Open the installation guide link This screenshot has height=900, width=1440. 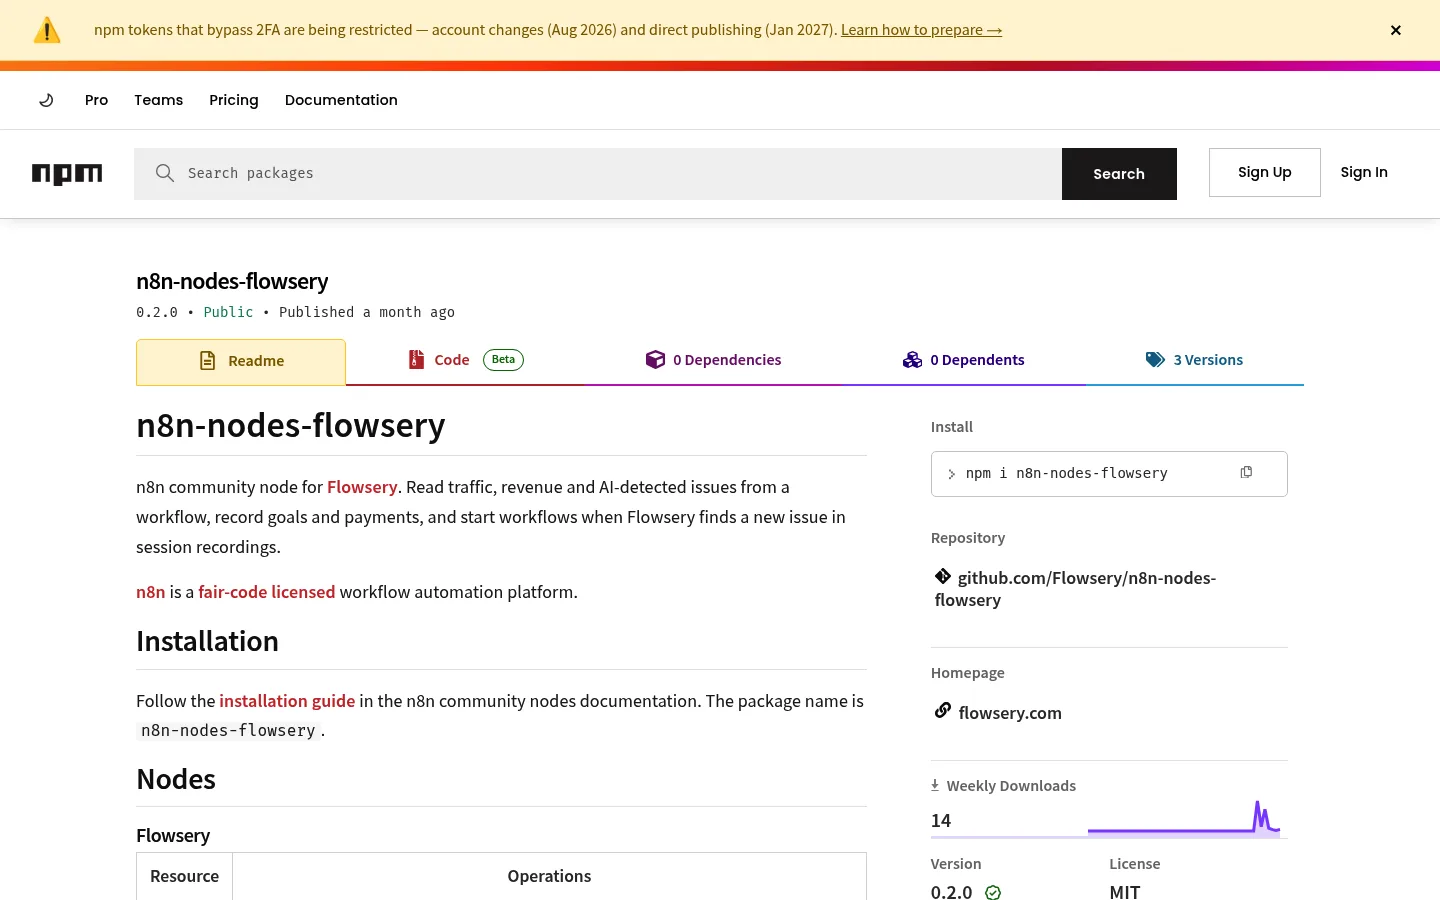click(287, 701)
